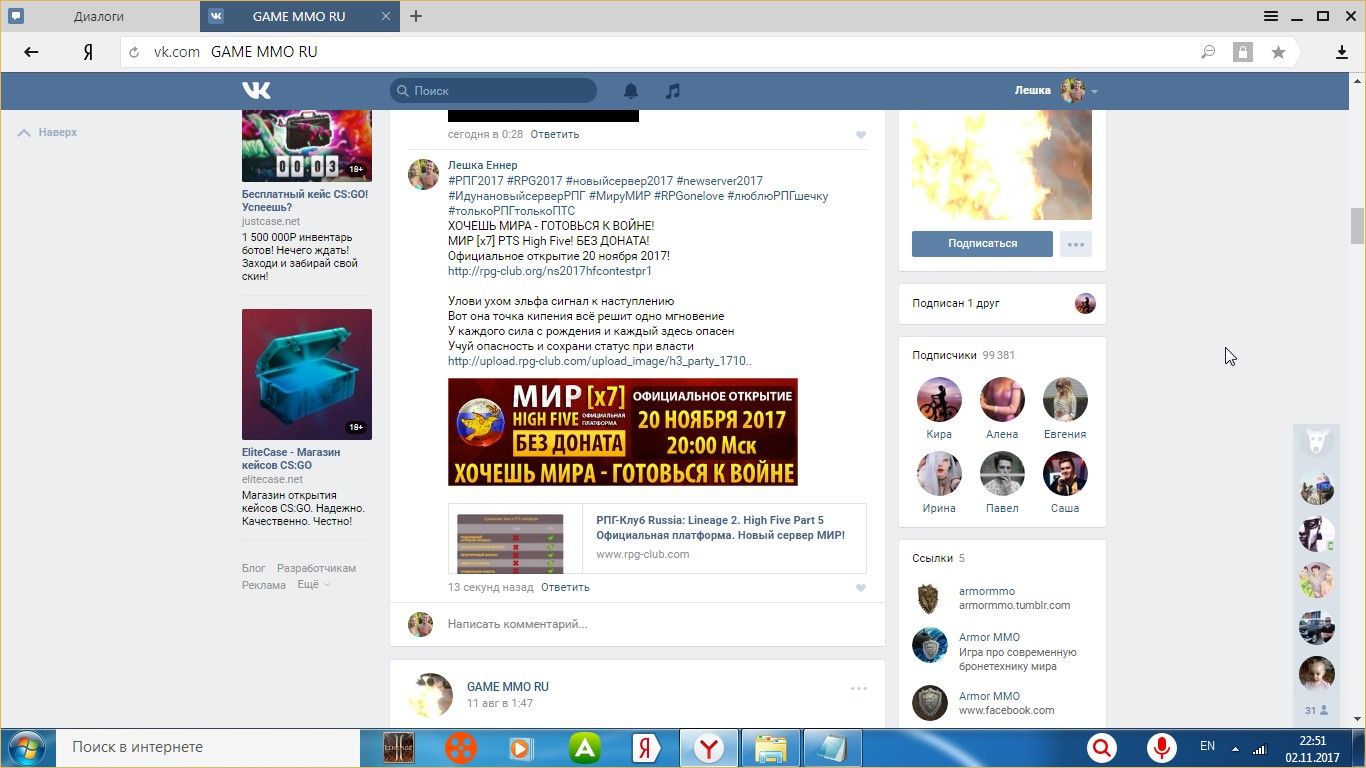The image size is (1366, 768).
Task: Reply to the 13 секунд назад comment
Action: (x=565, y=587)
